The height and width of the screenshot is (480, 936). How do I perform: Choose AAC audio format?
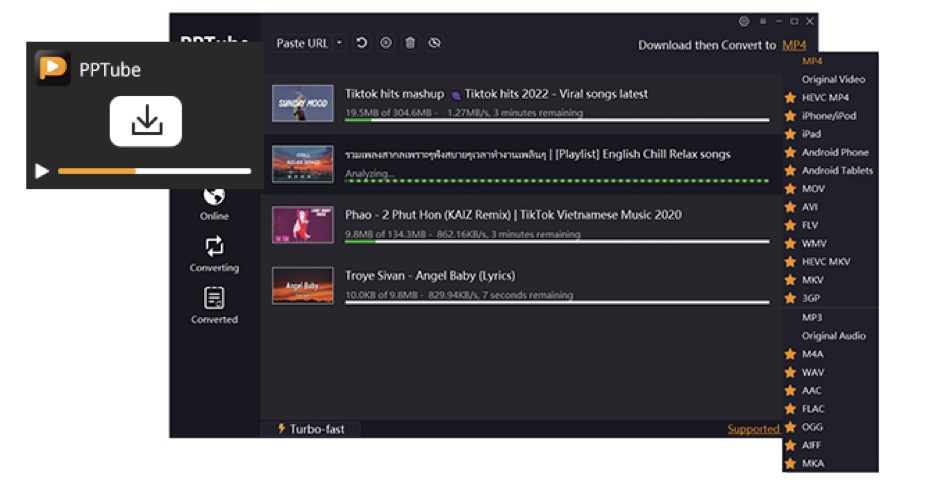pyautogui.click(x=811, y=390)
